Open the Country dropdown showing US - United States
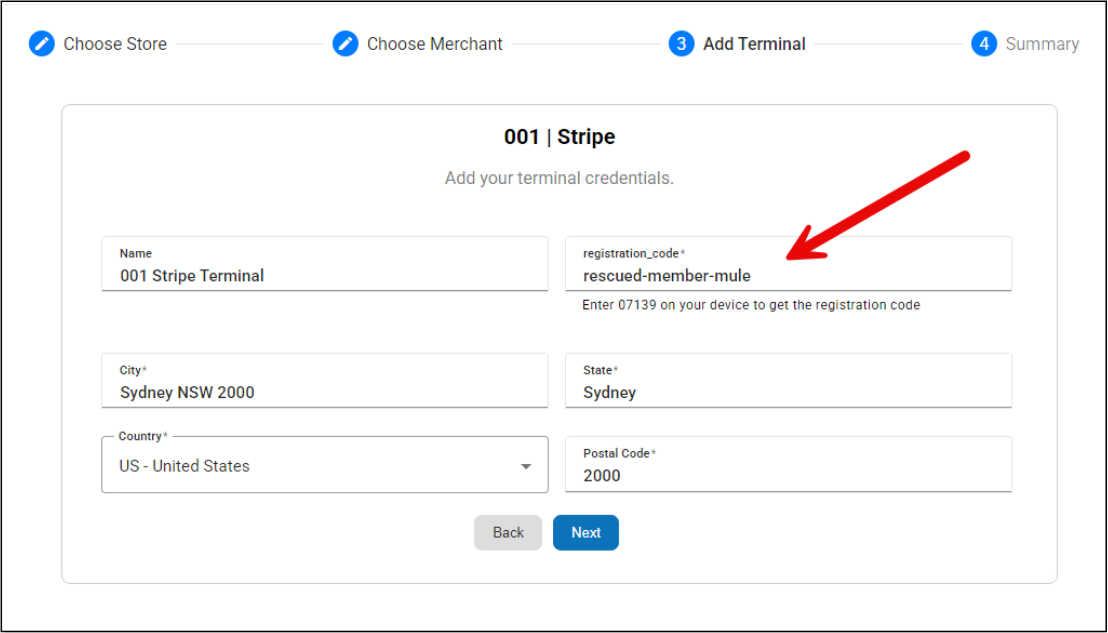This screenshot has height=633, width=1108. [310, 466]
